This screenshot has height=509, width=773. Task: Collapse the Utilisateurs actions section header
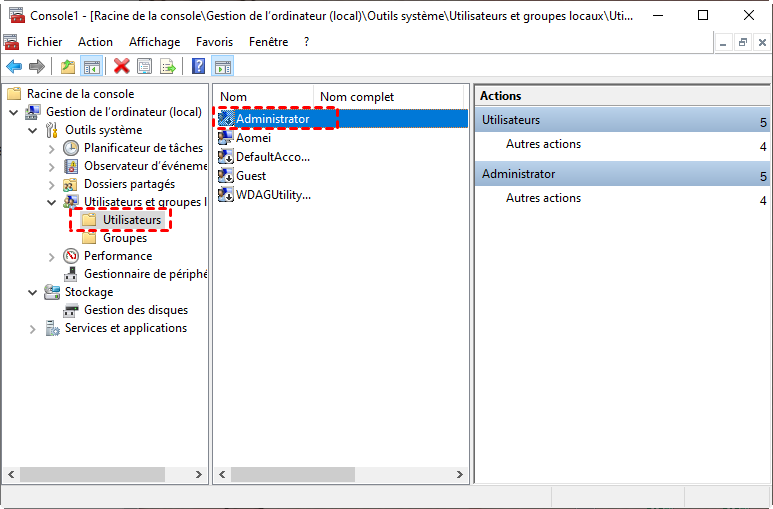point(622,120)
